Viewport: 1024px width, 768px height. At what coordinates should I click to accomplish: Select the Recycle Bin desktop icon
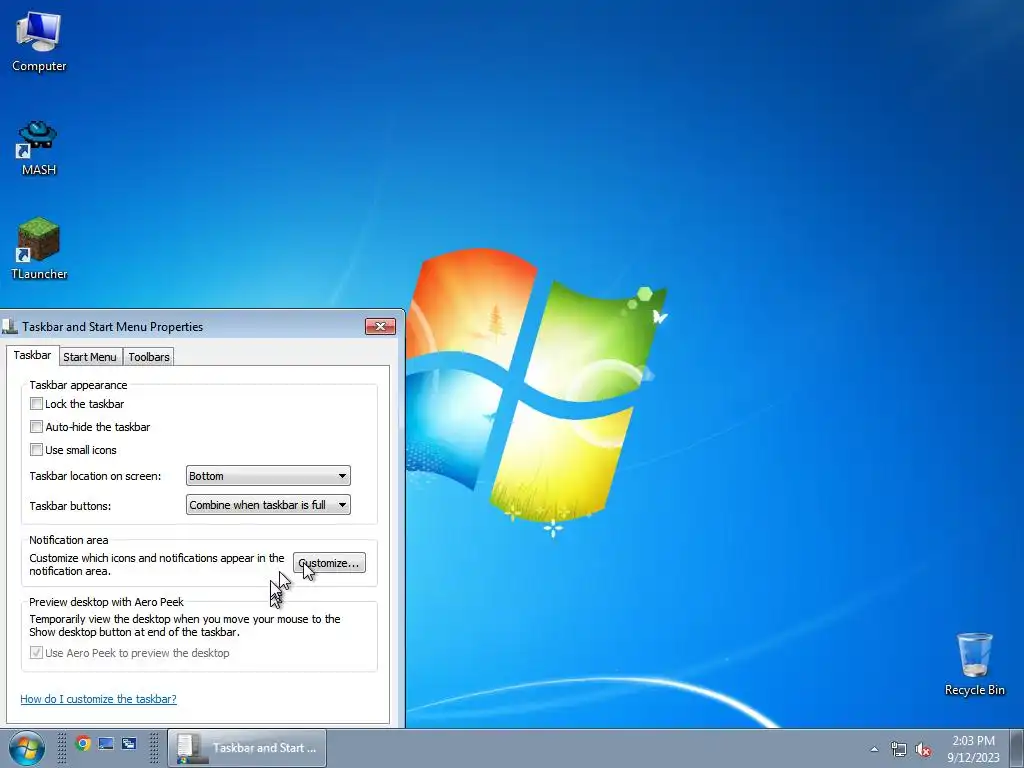[x=974, y=664]
